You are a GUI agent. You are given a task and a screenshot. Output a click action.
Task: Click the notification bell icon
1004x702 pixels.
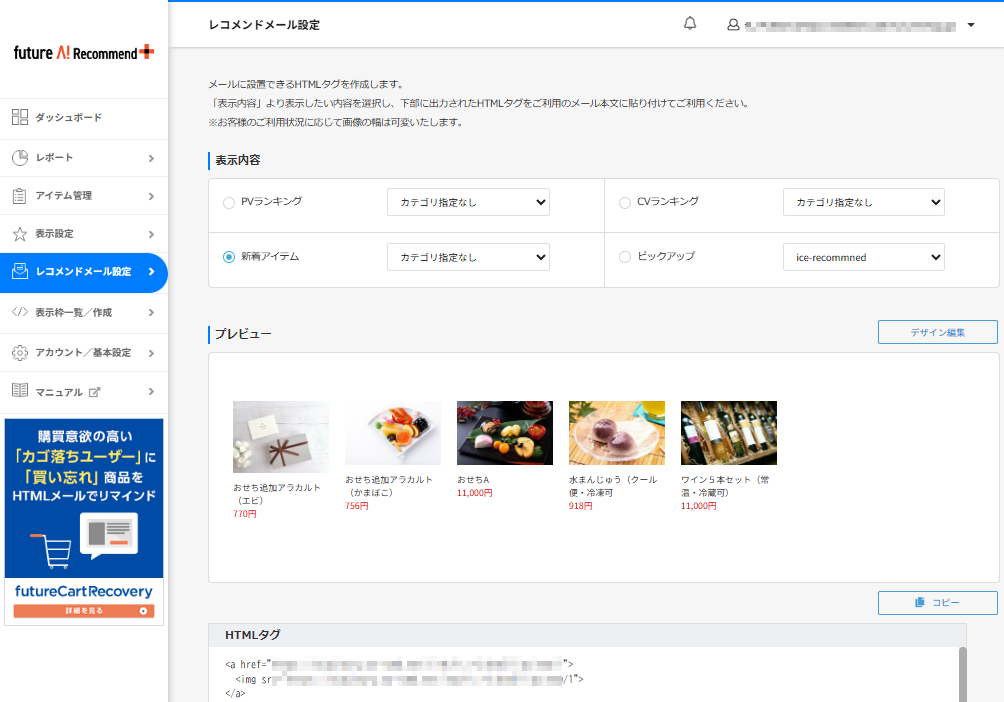[690, 24]
